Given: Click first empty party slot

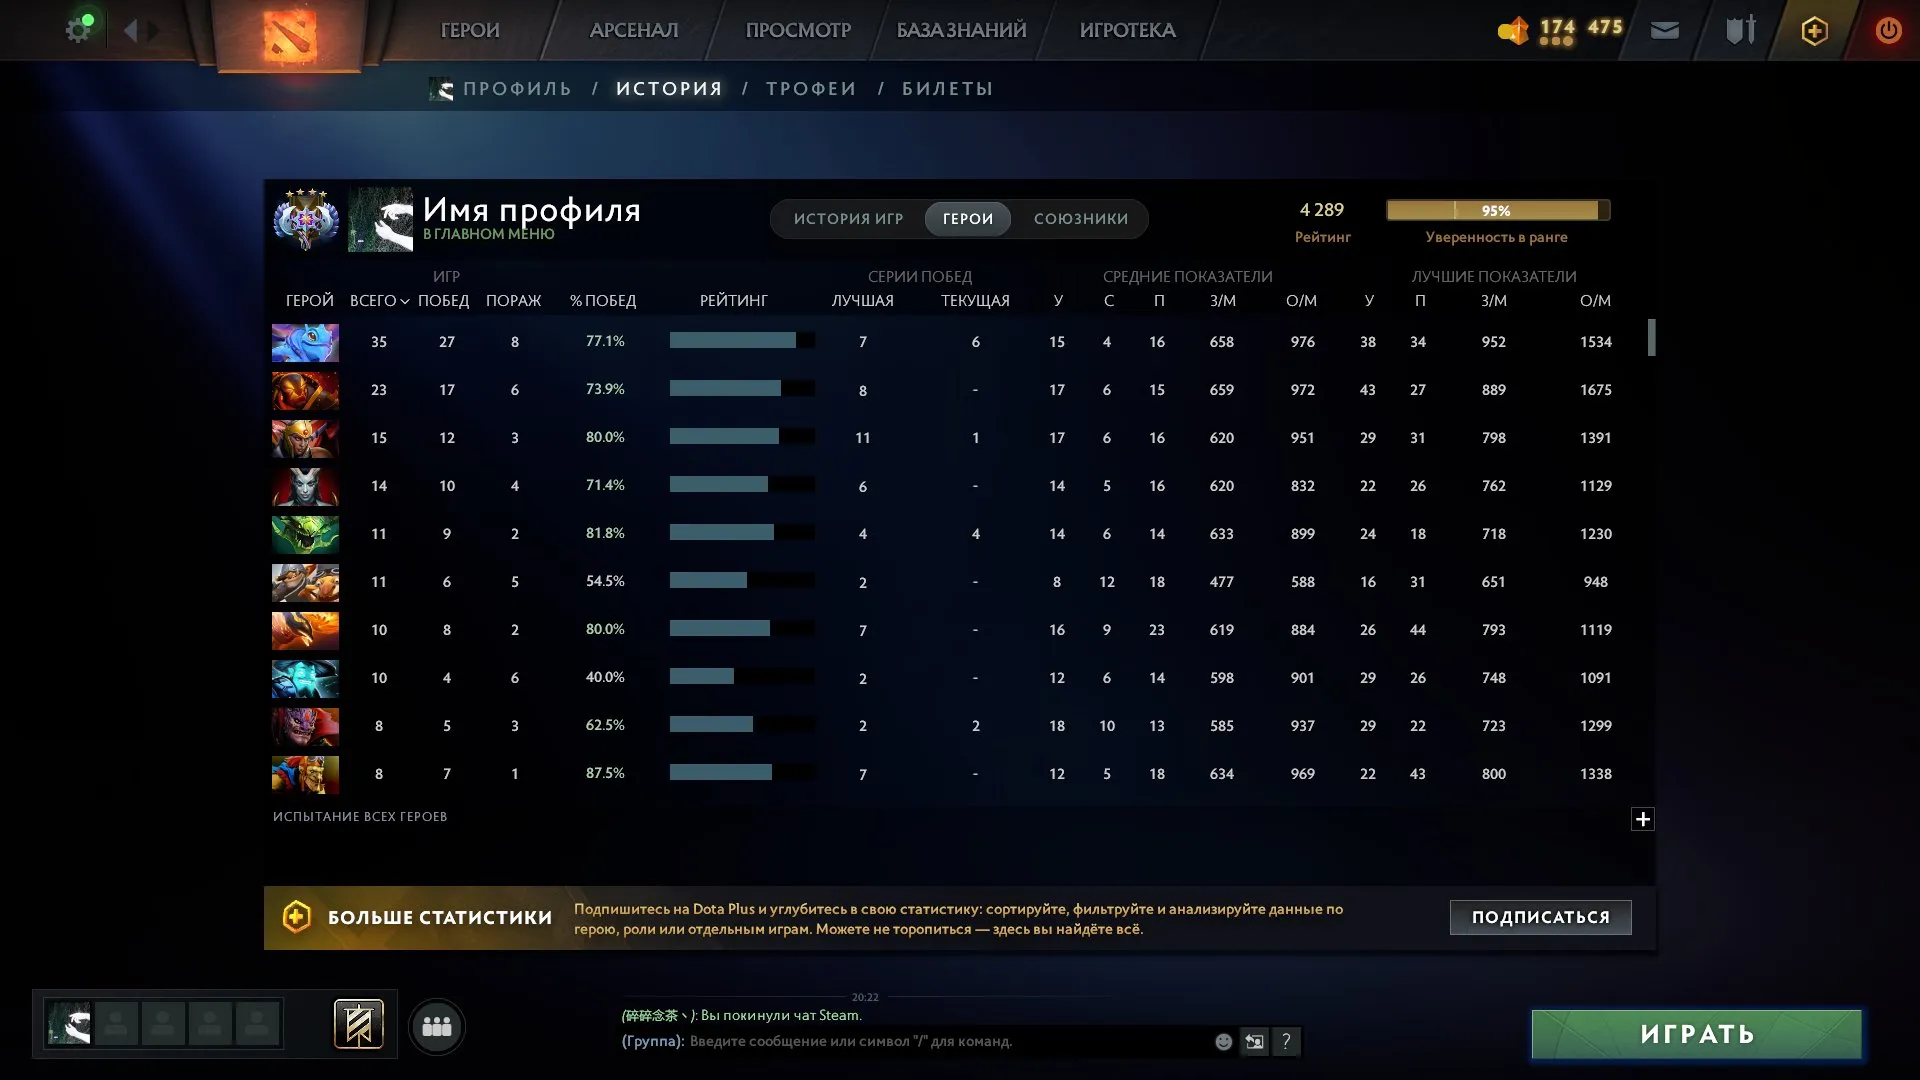Looking at the screenshot, I should pos(116,1024).
